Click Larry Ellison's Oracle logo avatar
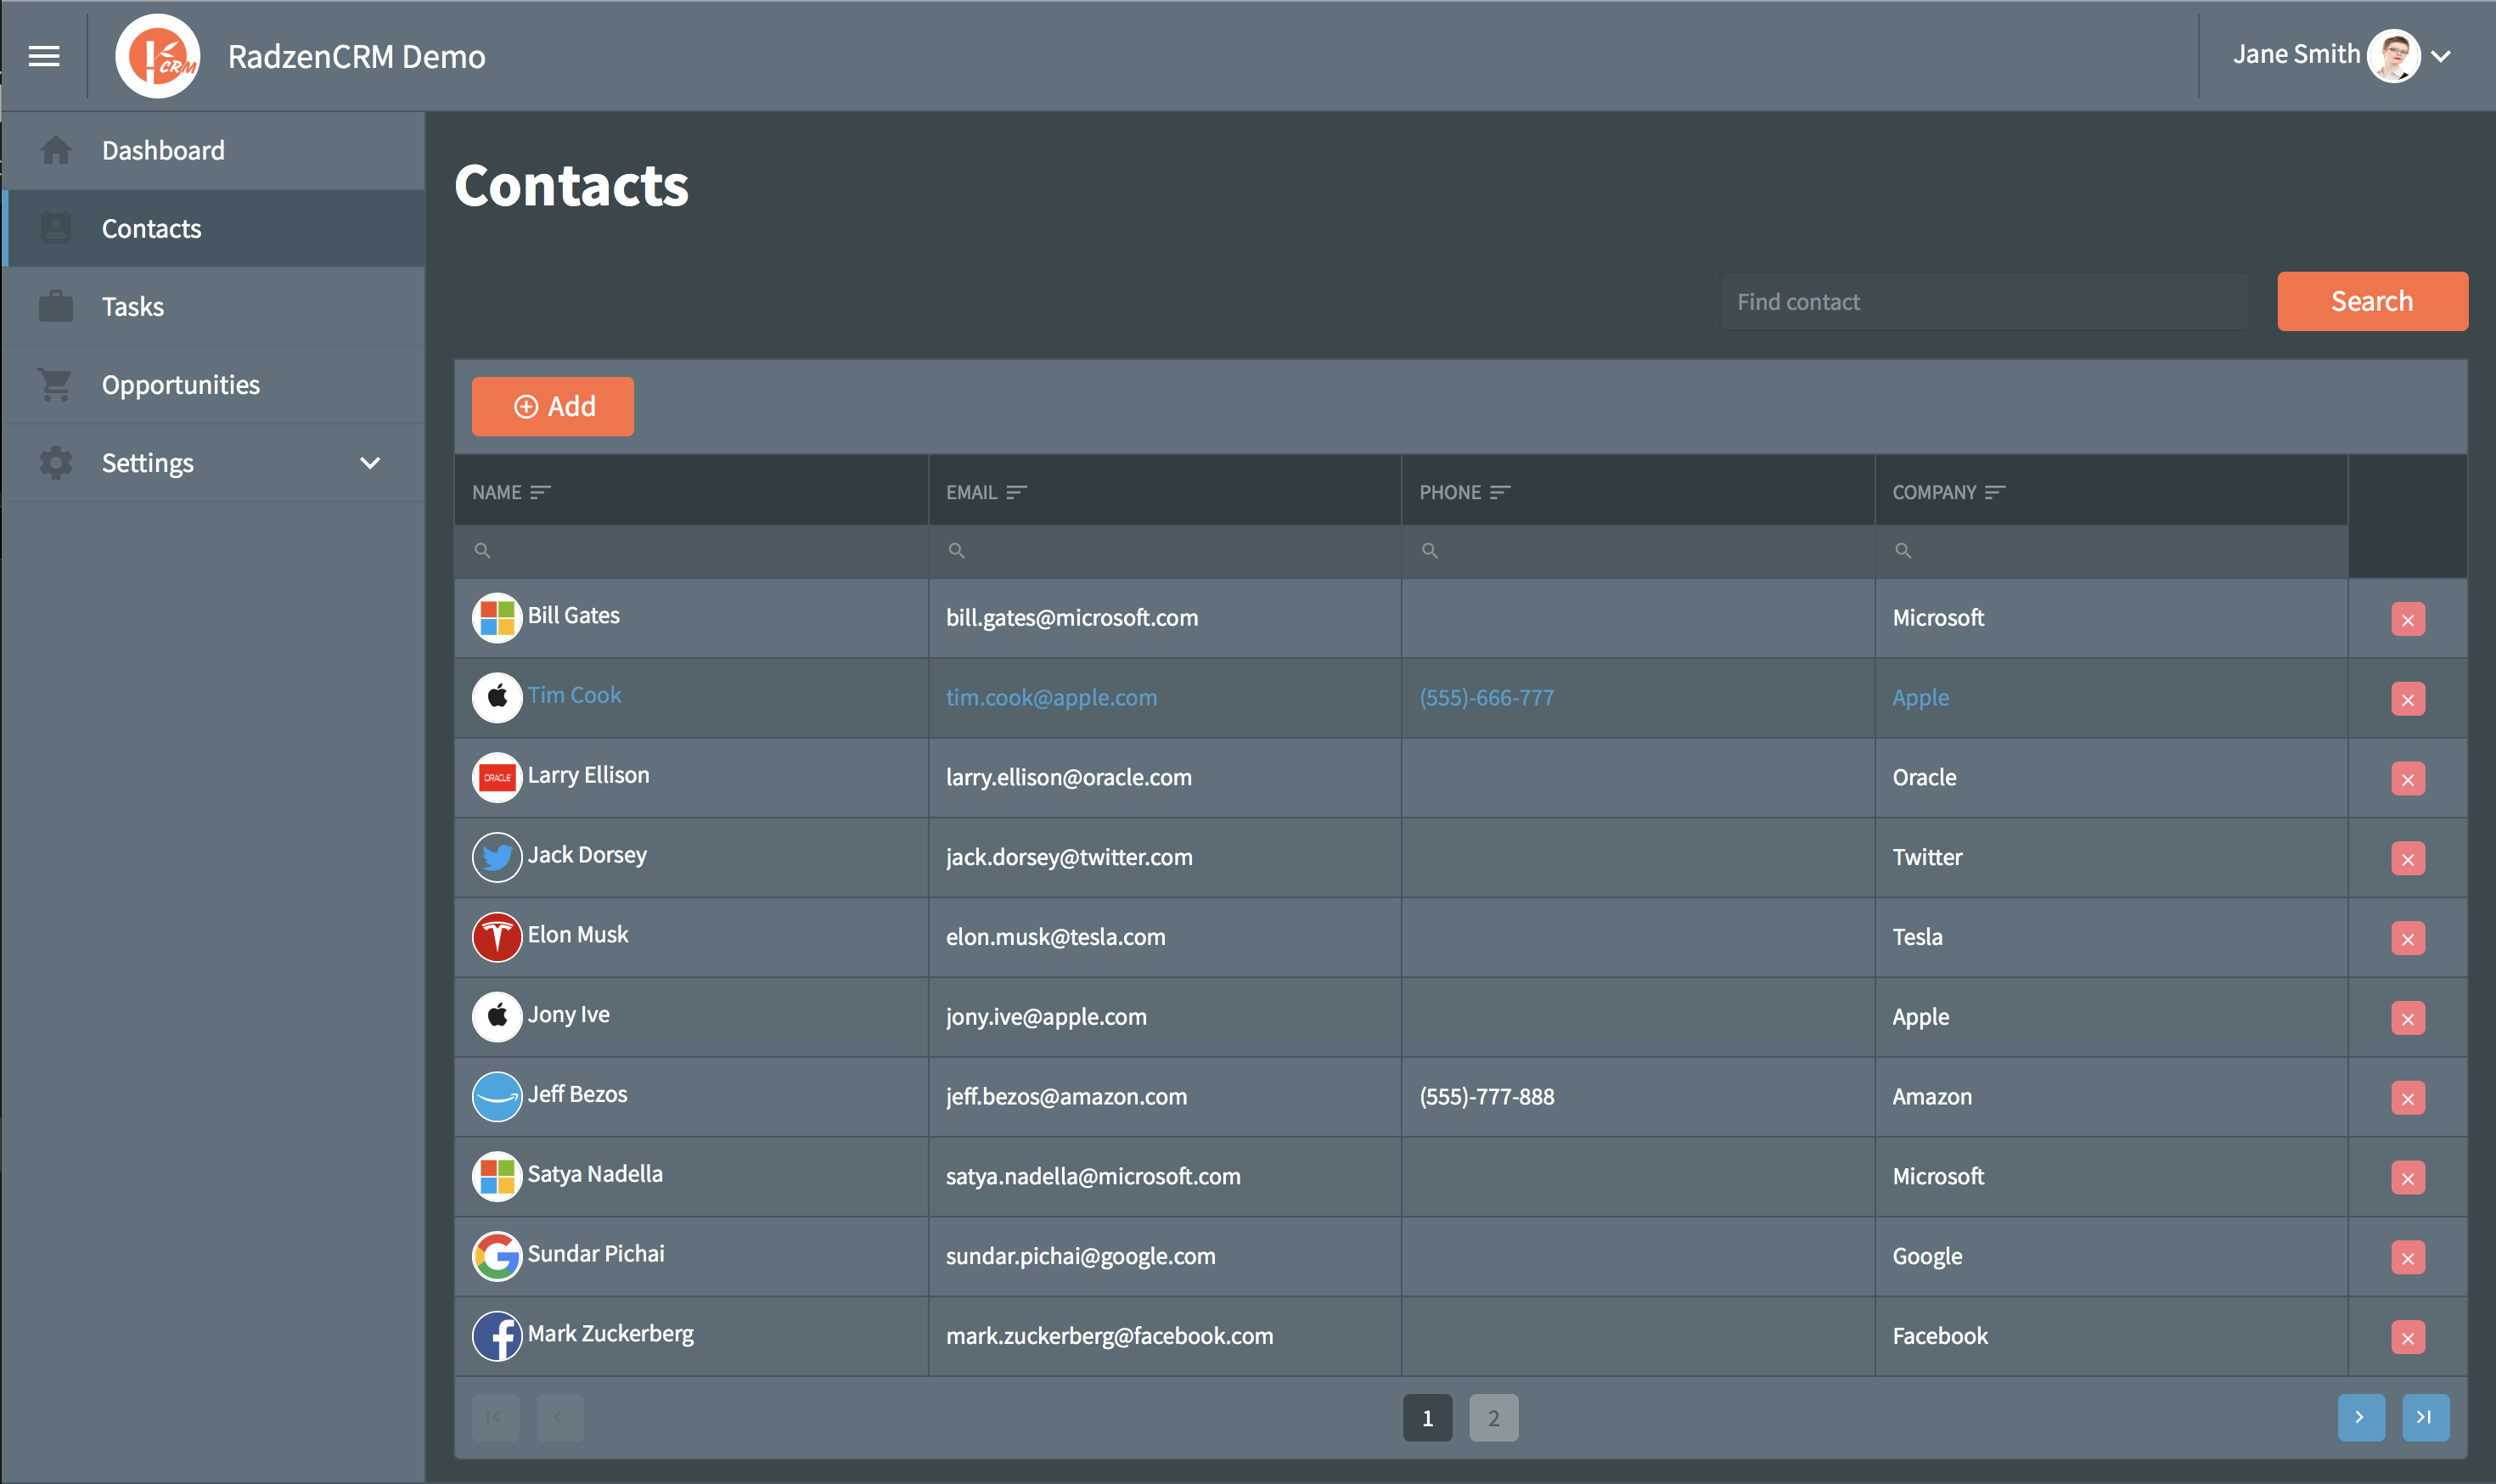This screenshot has height=1484, width=2496. coord(497,777)
